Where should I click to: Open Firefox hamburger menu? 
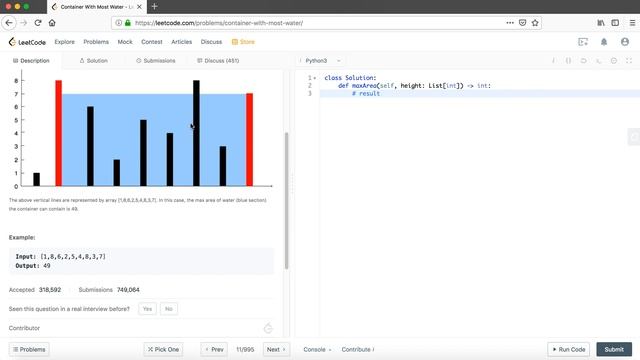[632, 23]
